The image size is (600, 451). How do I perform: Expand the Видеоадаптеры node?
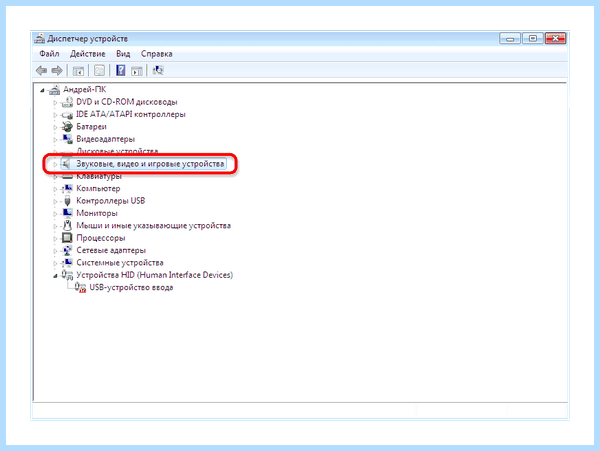tap(55, 140)
